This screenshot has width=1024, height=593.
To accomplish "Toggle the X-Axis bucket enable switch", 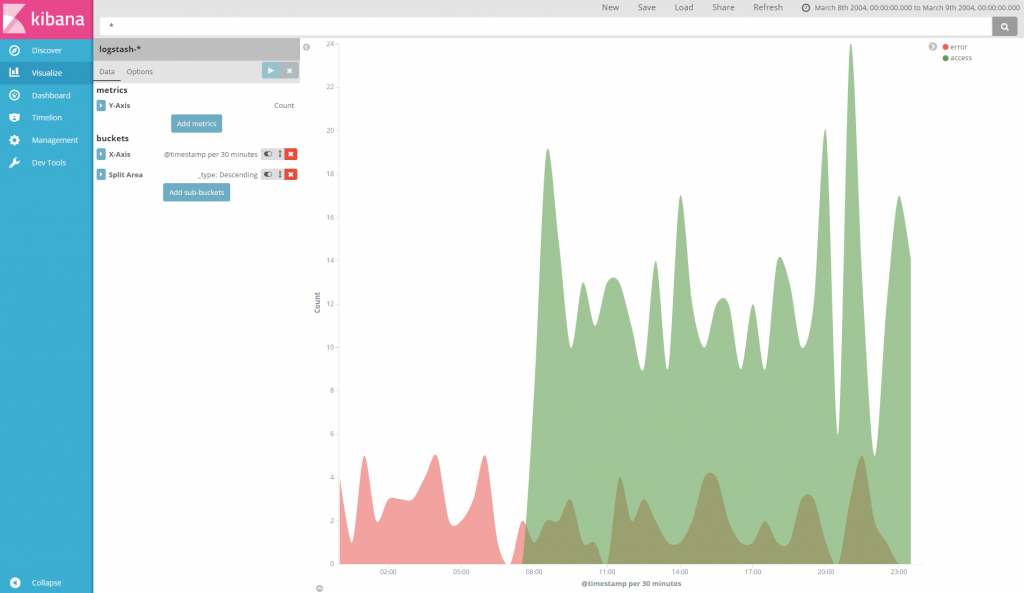I will point(268,154).
